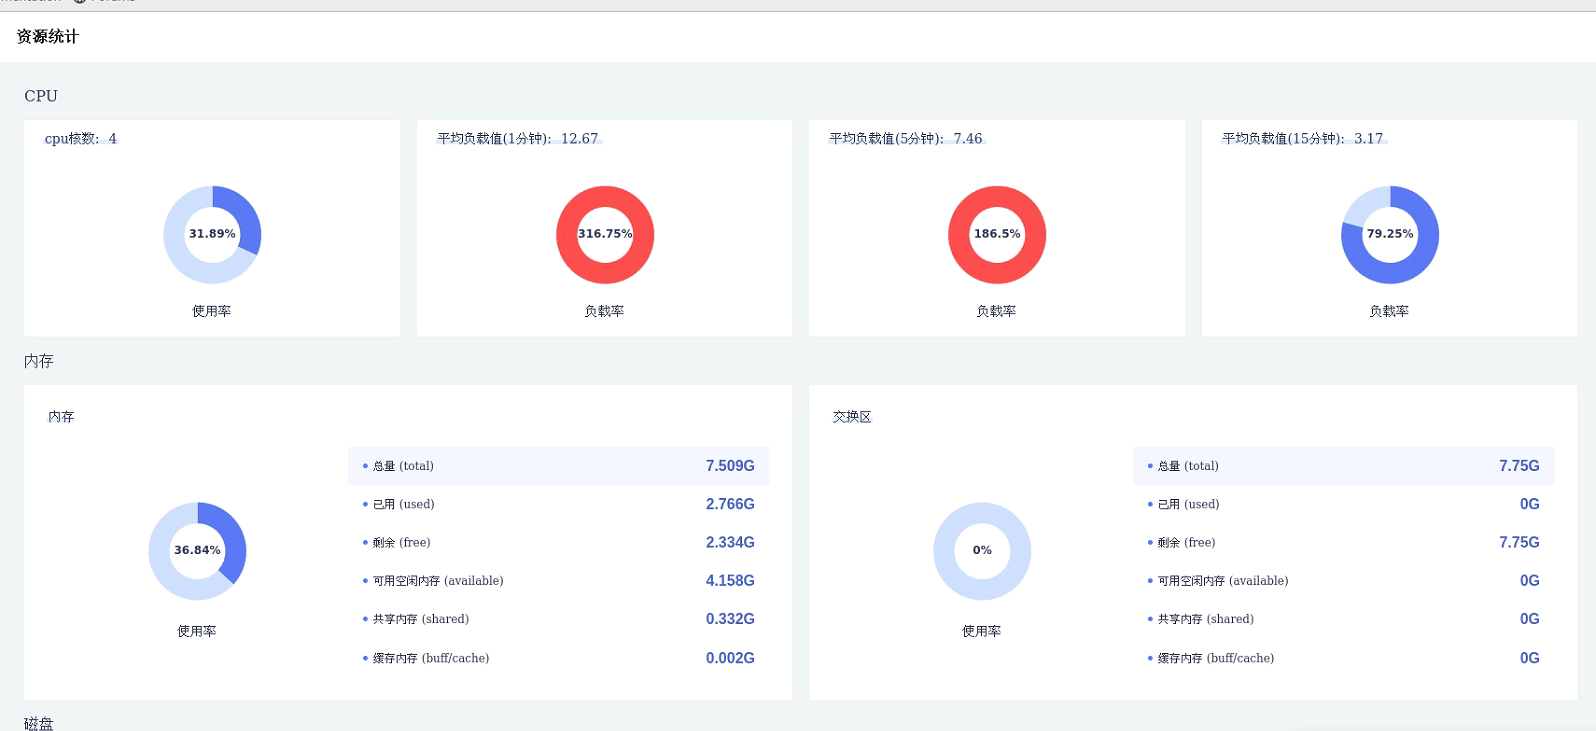Click the 内存 section heading
The width and height of the screenshot is (1596, 731).
click(39, 361)
